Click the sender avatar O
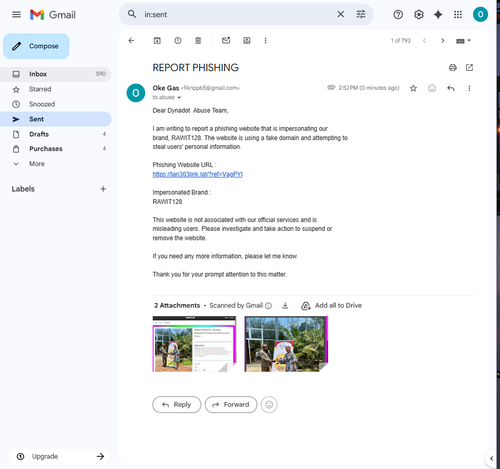Image resolution: width=500 pixels, height=469 pixels. [136, 93]
